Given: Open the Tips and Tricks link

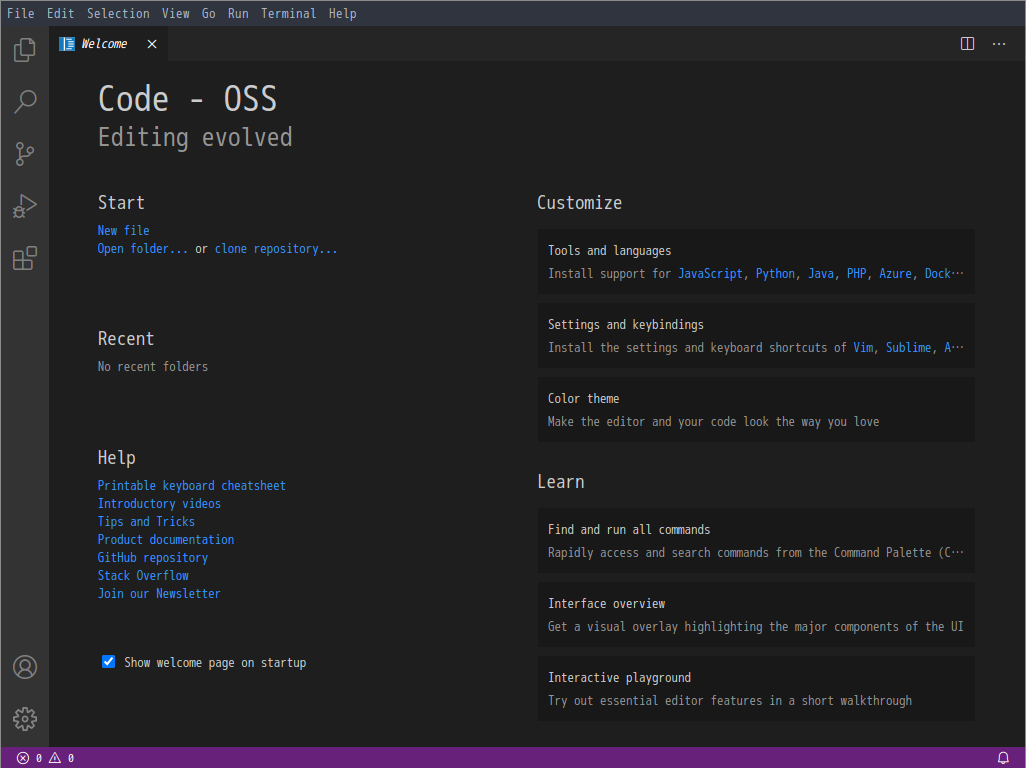Looking at the screenshot, I should (146, 521).
